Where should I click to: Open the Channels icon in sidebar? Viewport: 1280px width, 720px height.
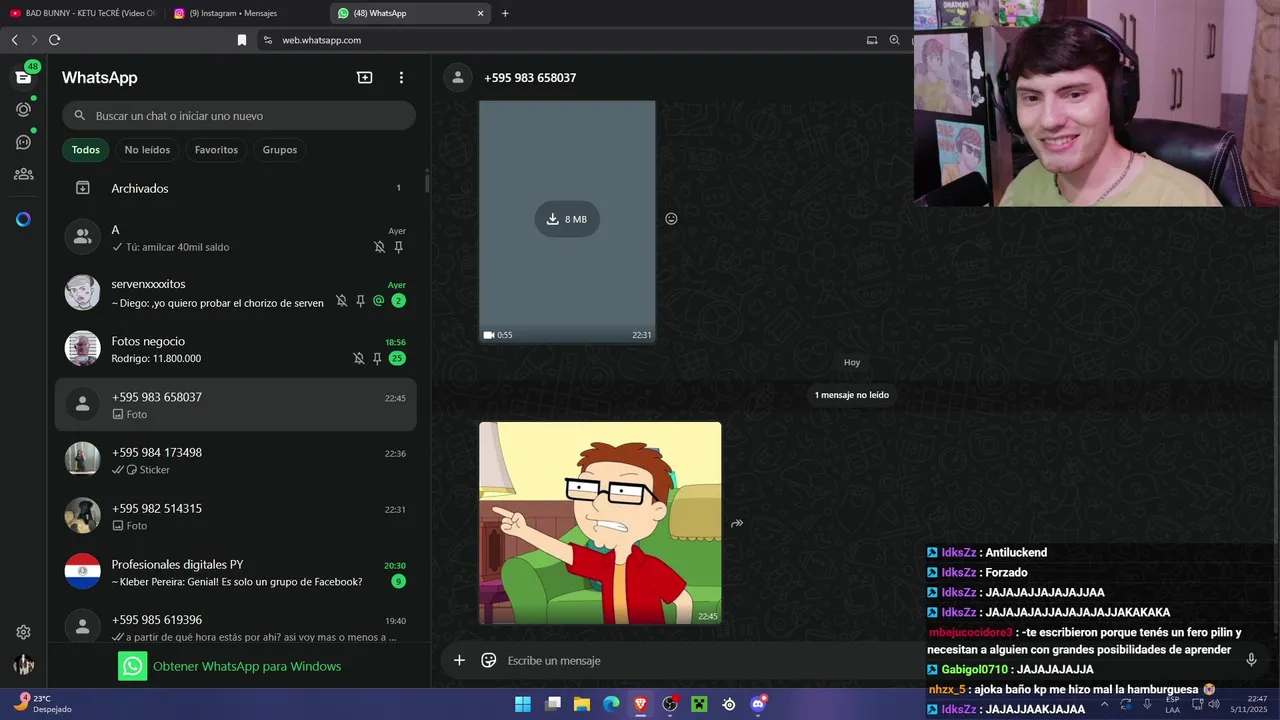(x=23, y=142)
